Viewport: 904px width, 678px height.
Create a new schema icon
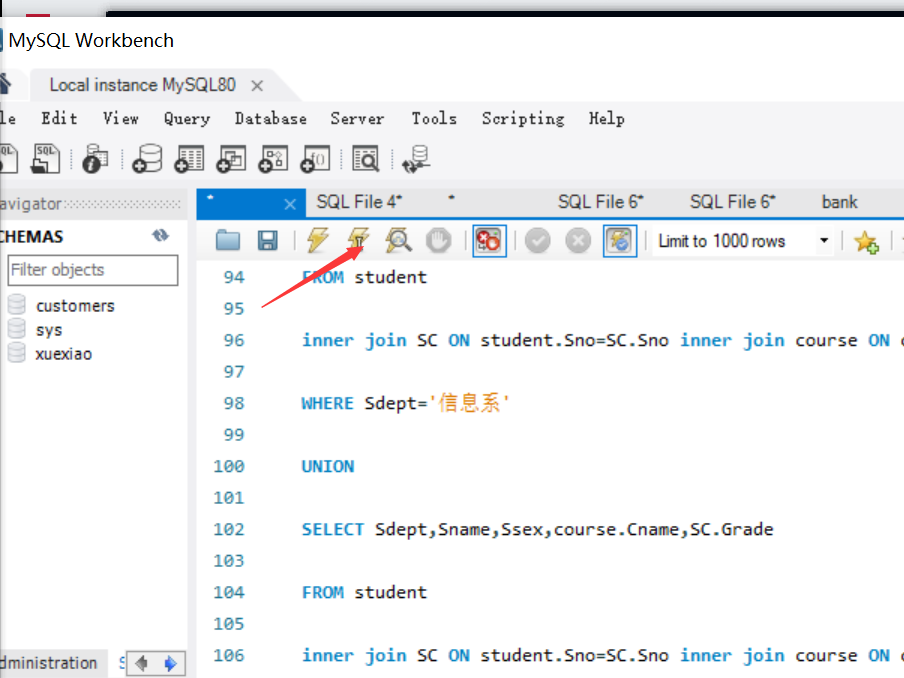(x=148, y=159)
